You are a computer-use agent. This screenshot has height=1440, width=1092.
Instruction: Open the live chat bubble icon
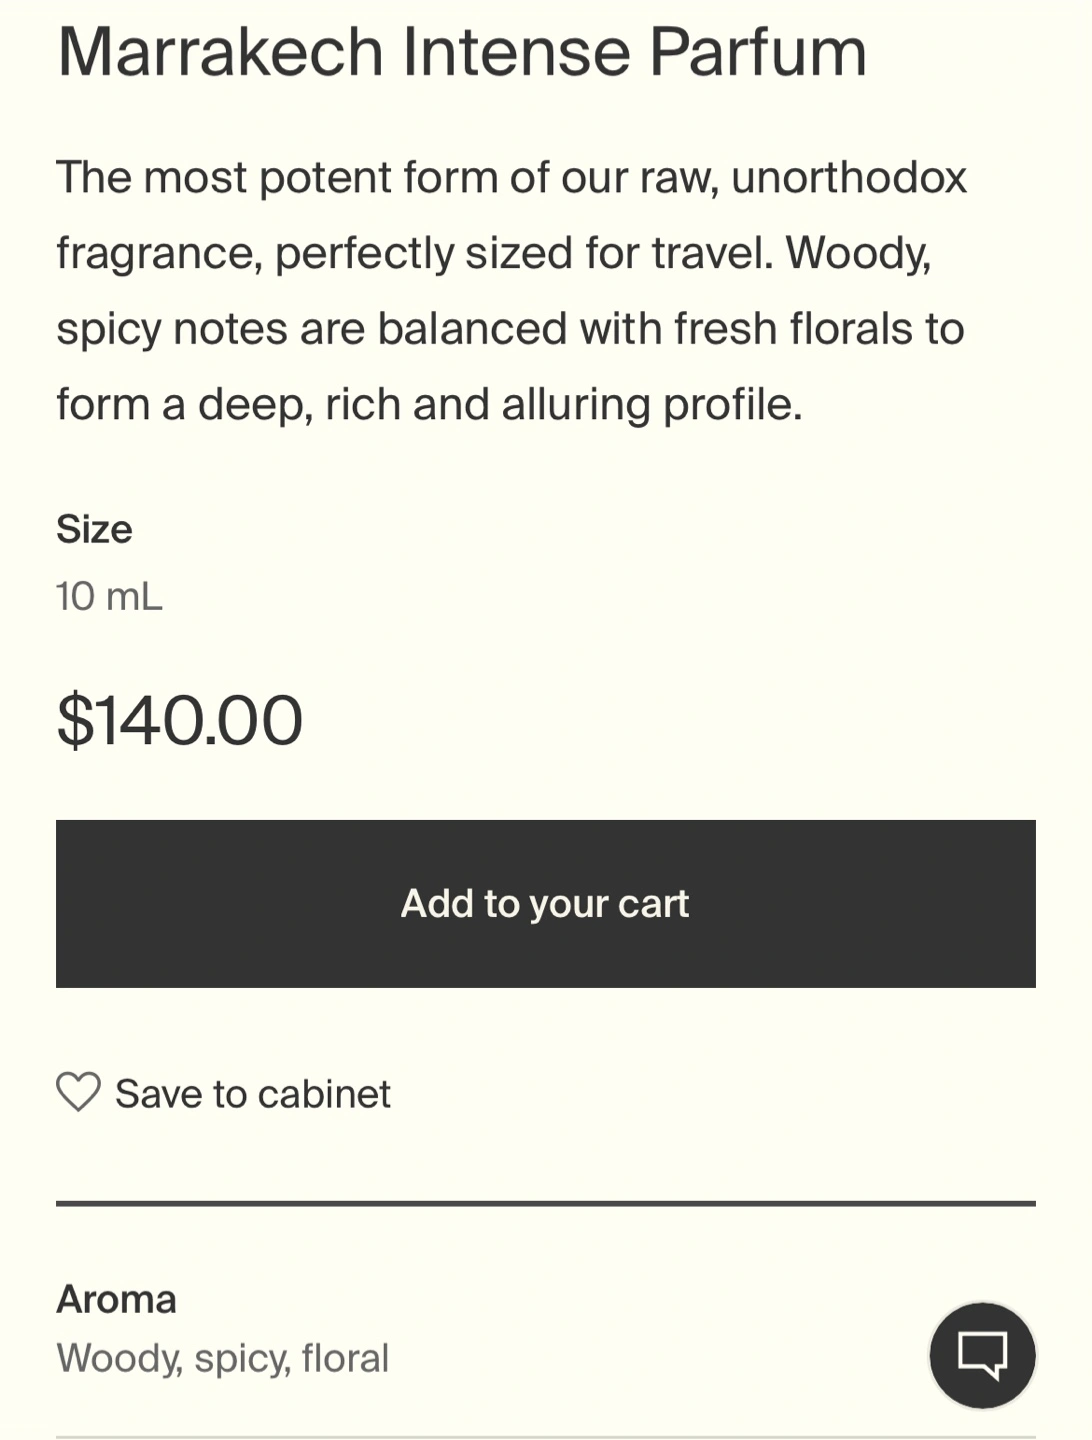(982, 1355)
